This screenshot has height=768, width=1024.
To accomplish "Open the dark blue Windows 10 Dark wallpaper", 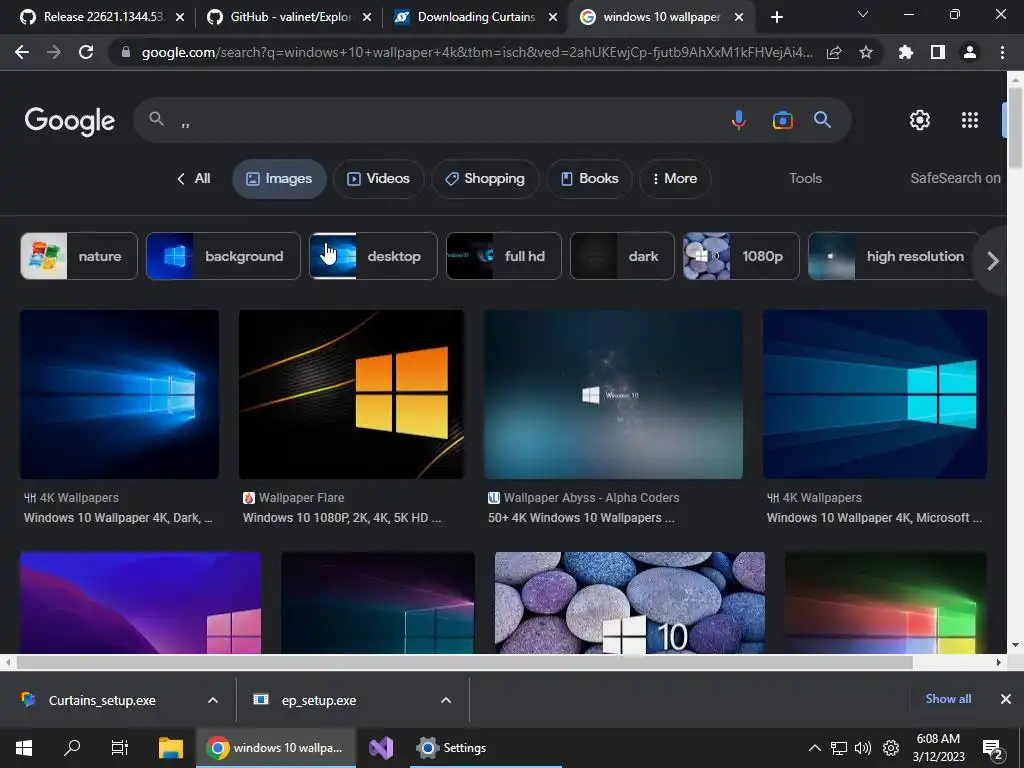I will tap(120, 394).
